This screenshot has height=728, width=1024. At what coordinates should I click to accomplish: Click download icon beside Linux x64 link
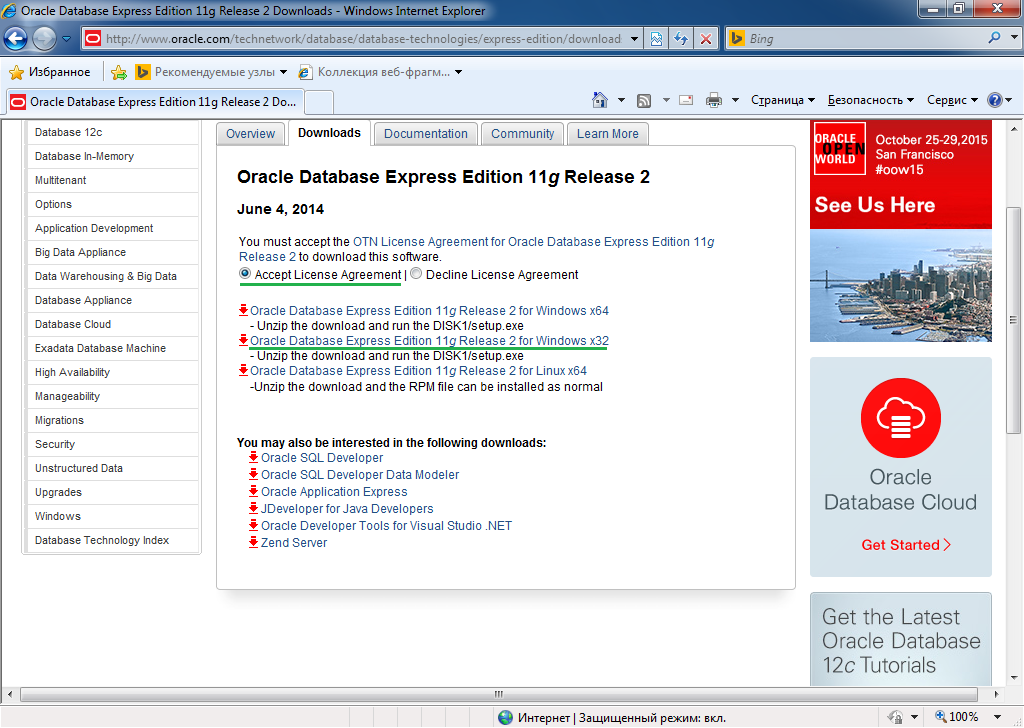(244, 370)
